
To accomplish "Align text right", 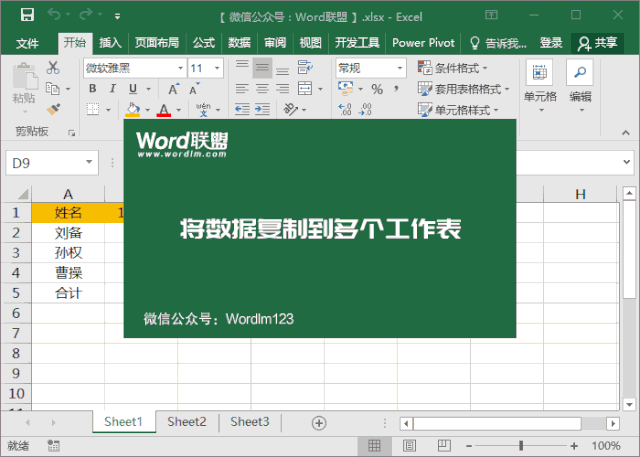I will point(282,89).
